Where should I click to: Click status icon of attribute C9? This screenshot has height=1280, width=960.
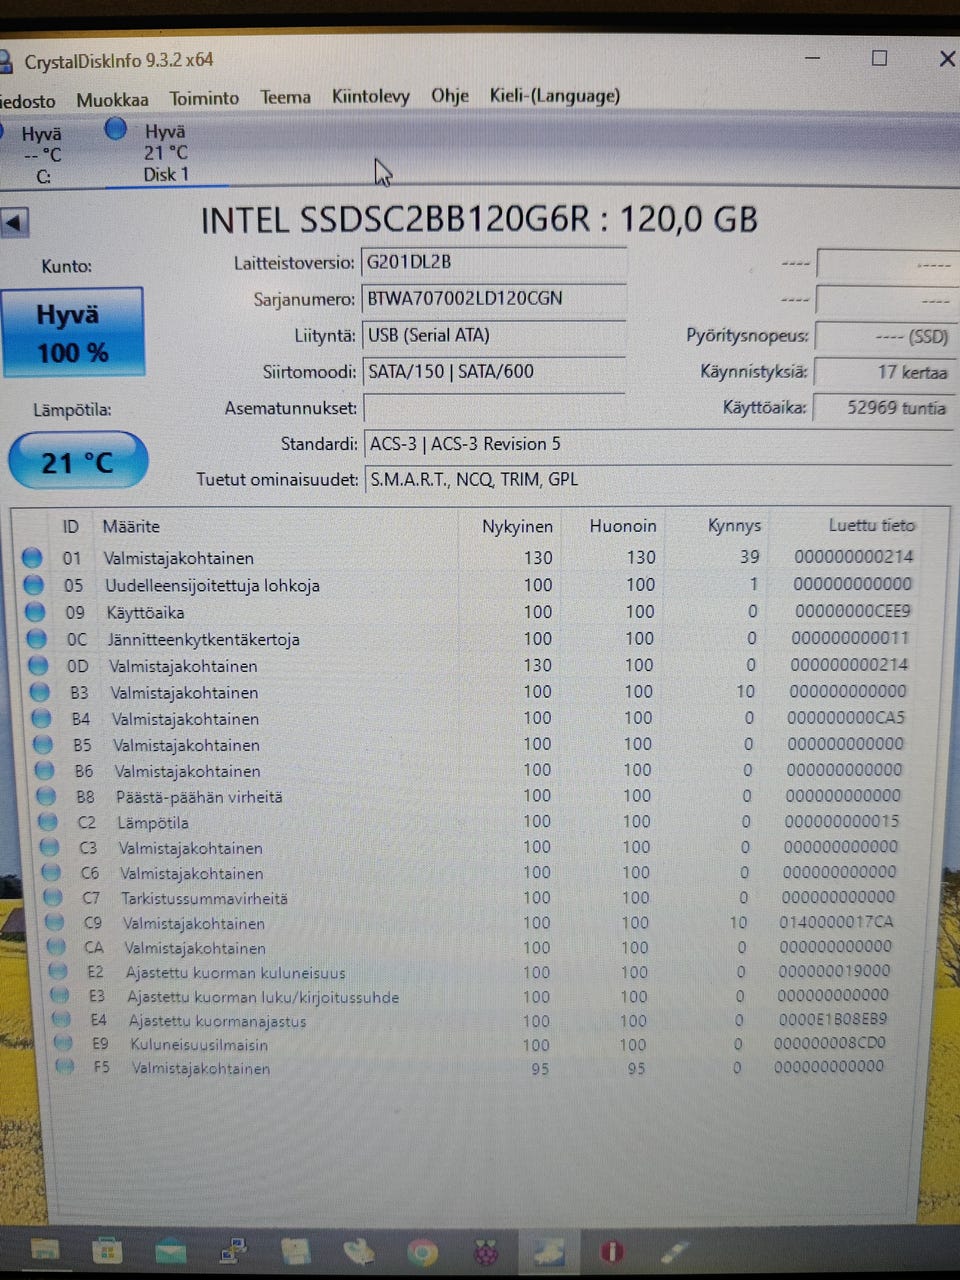click(x=55, y=922)
